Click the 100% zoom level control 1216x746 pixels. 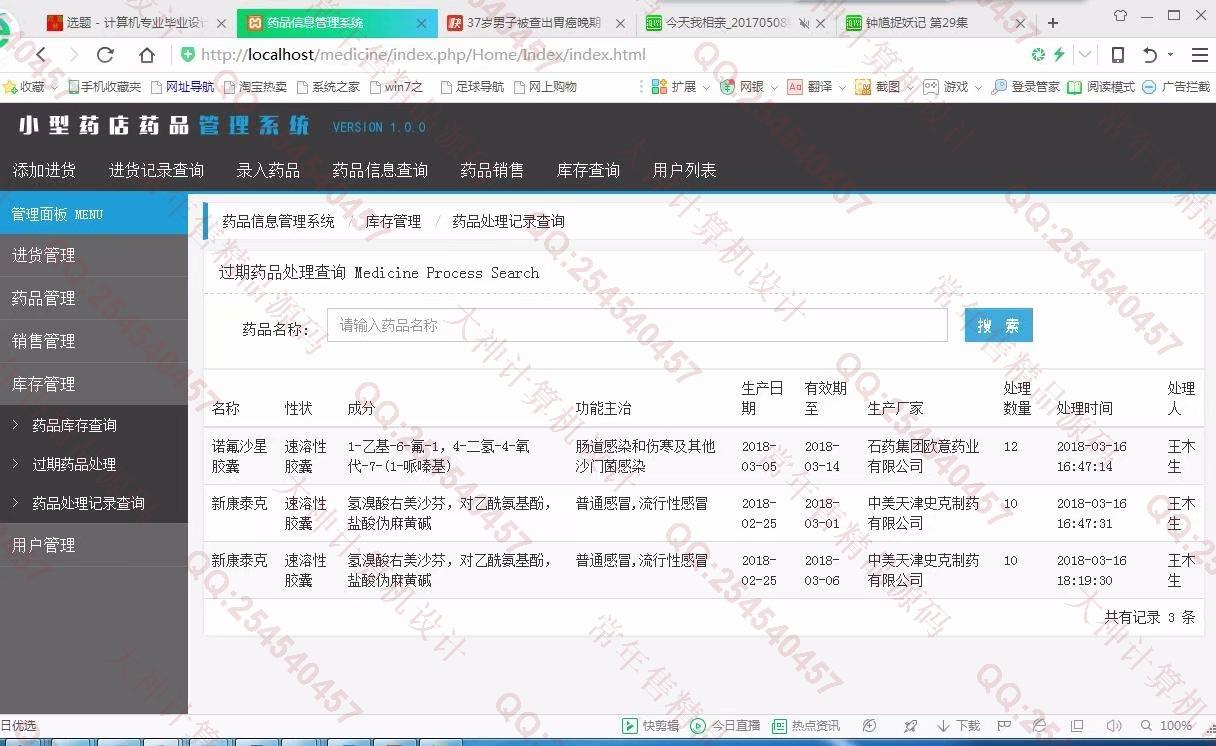coord(1175,726)
